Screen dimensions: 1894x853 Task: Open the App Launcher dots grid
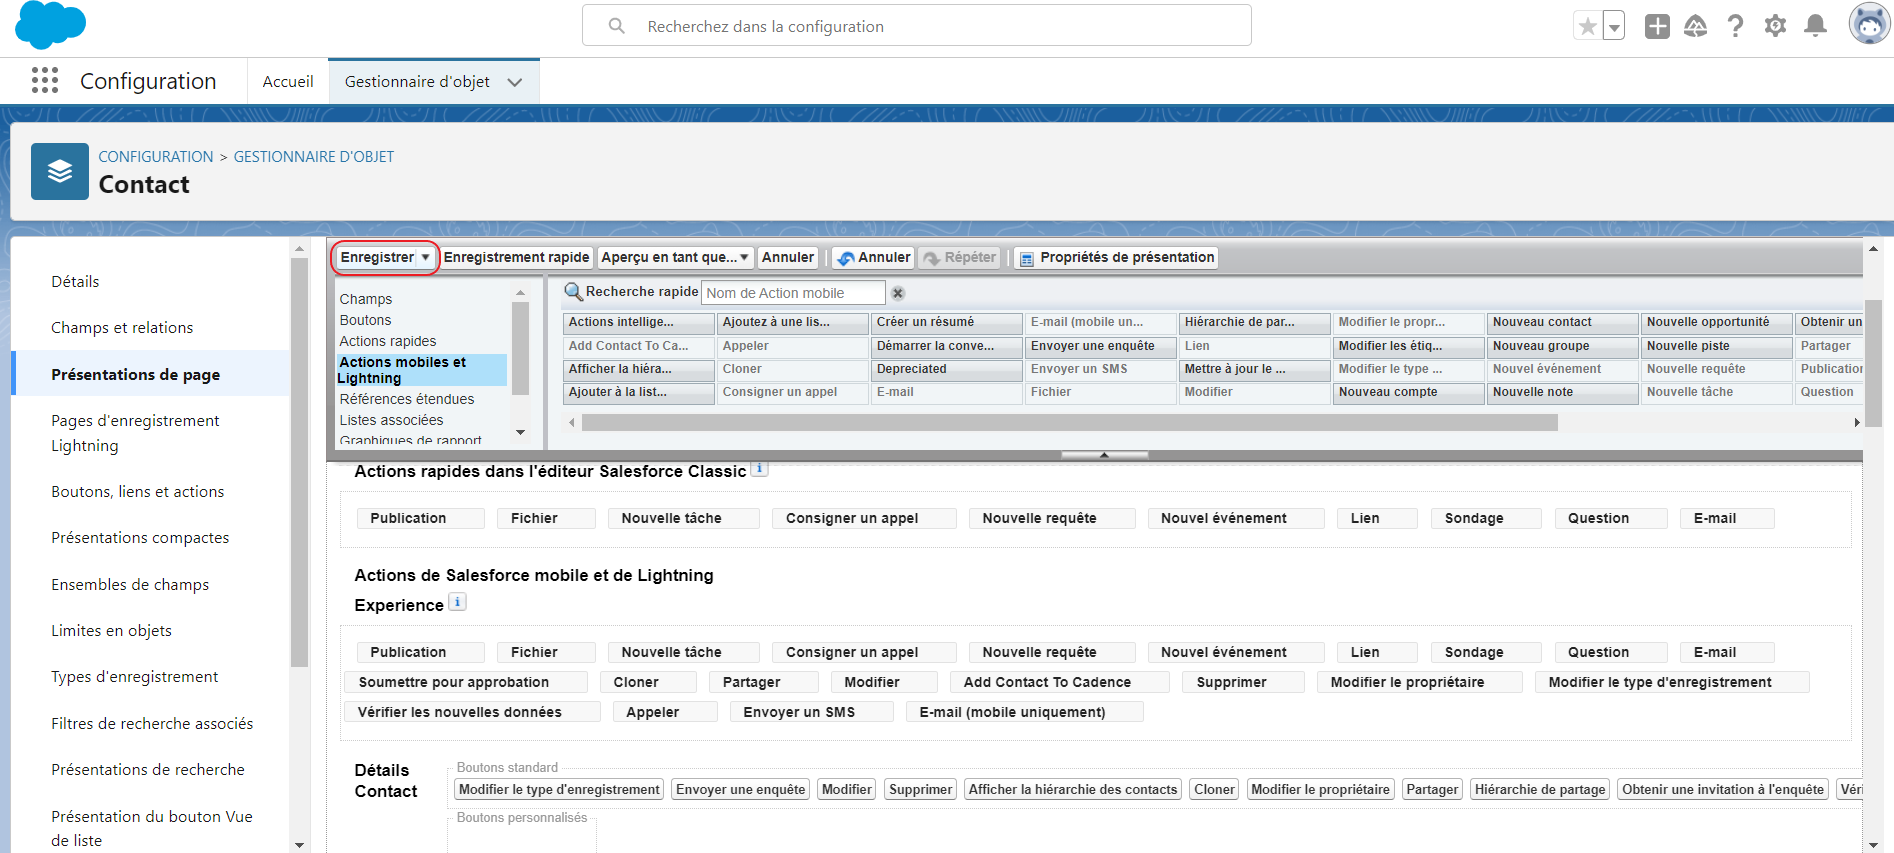click(x=45, y=81)
